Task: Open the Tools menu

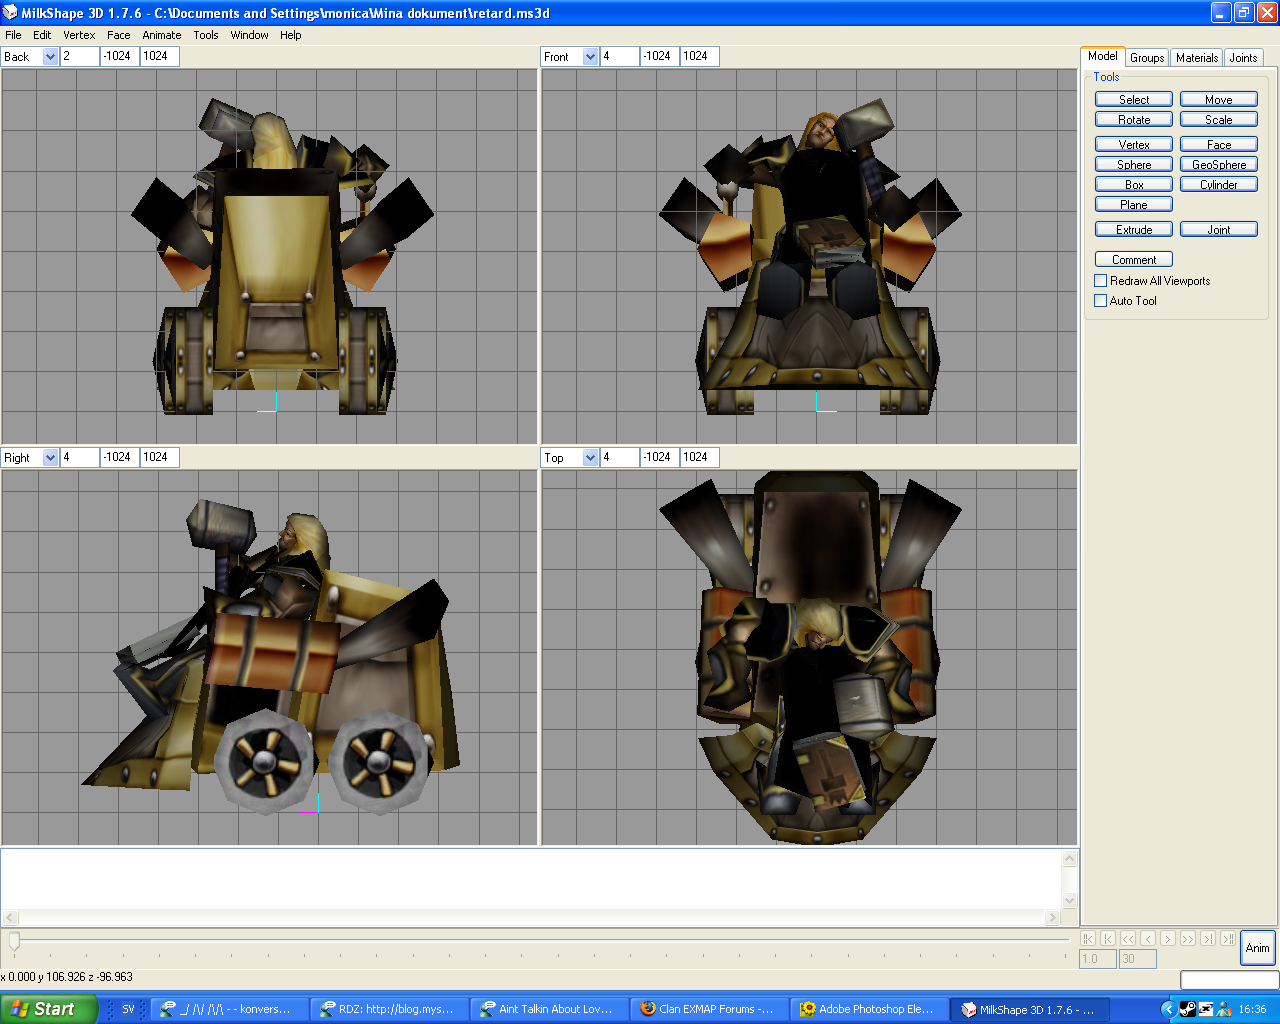Action: (x=206, y=35)
